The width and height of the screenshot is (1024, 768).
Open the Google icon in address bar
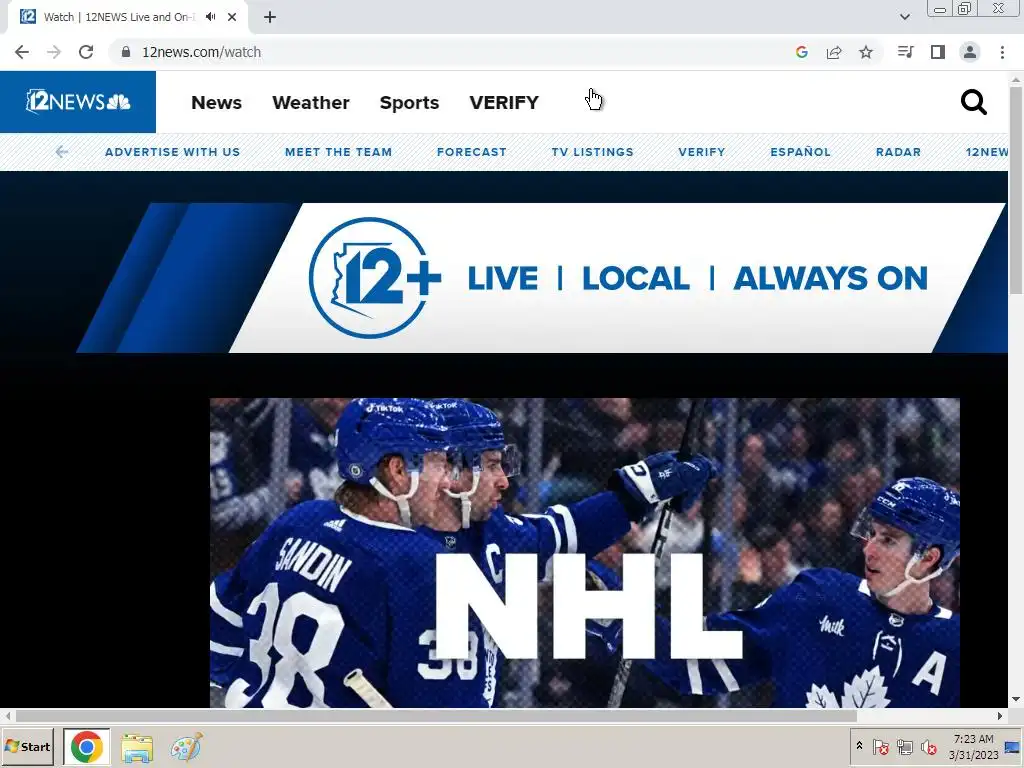802,52
